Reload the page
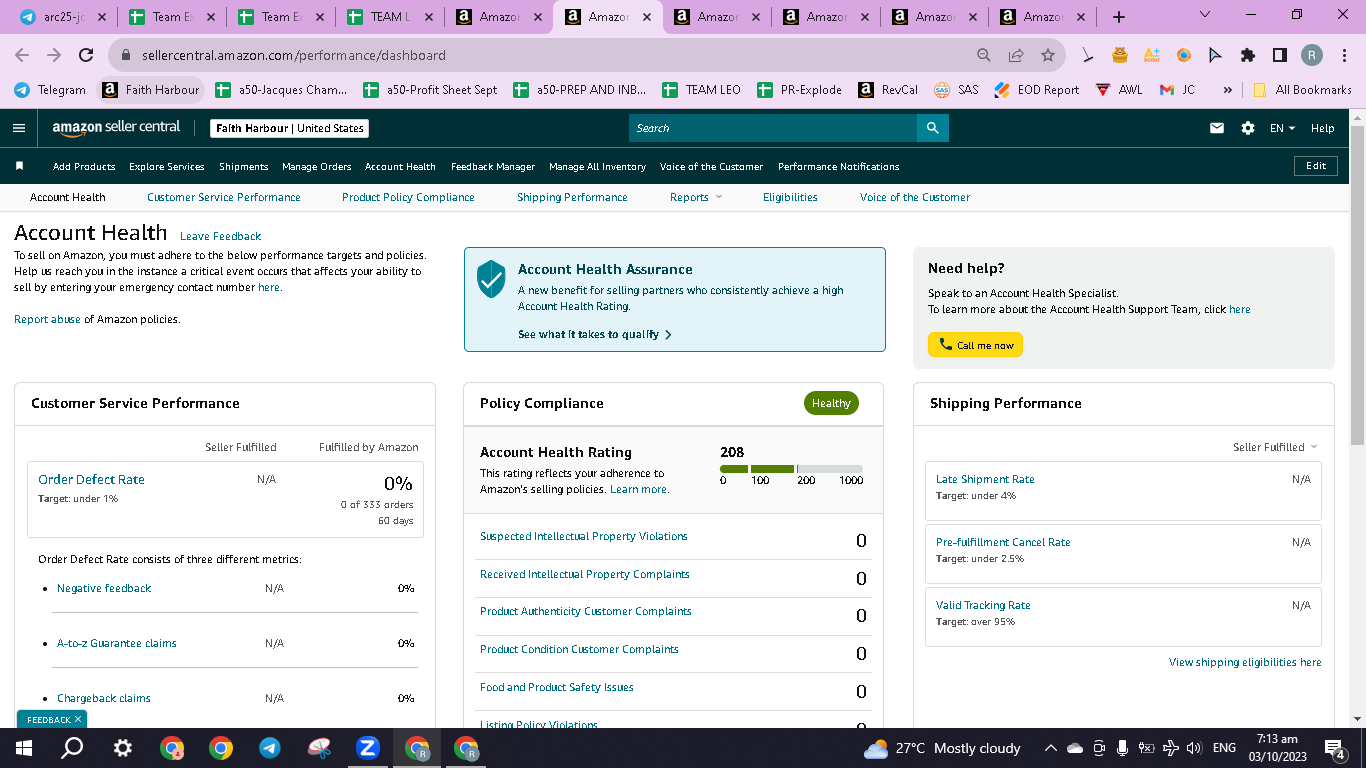Viewport: 1366px width, 768px height. [x=86, y=55]
